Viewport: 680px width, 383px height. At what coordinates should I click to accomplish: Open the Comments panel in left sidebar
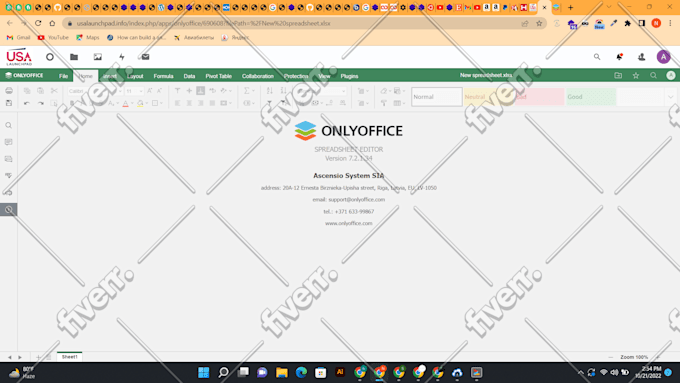(x=9, y=142)
